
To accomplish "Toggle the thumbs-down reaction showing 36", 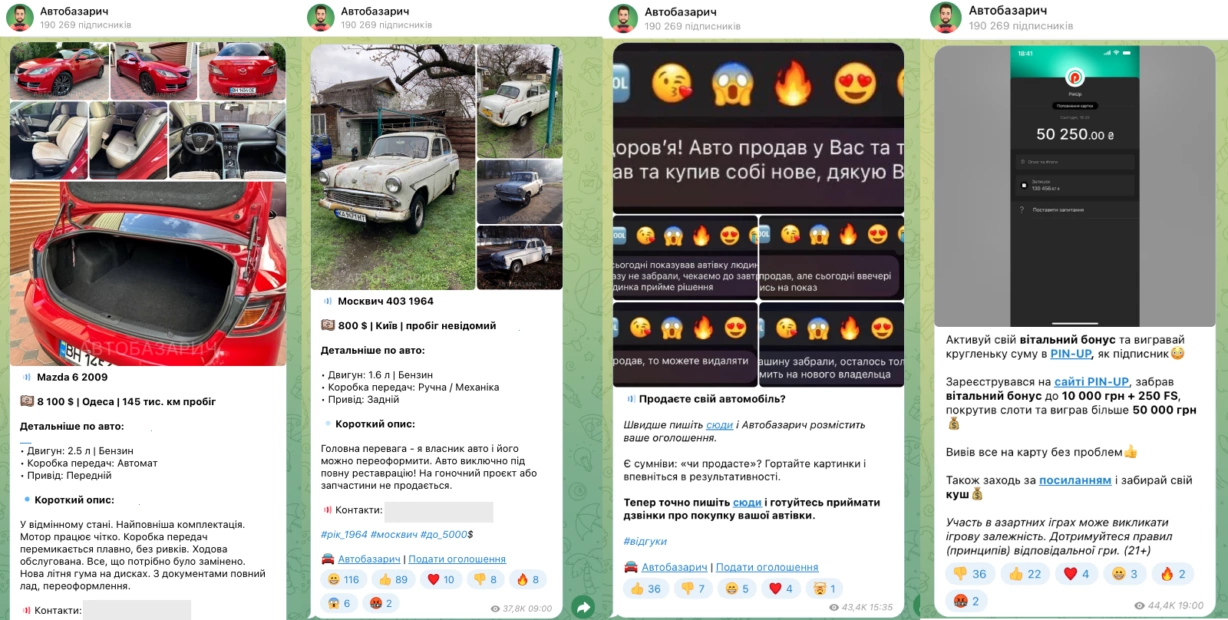I will [x=969, y=573].
